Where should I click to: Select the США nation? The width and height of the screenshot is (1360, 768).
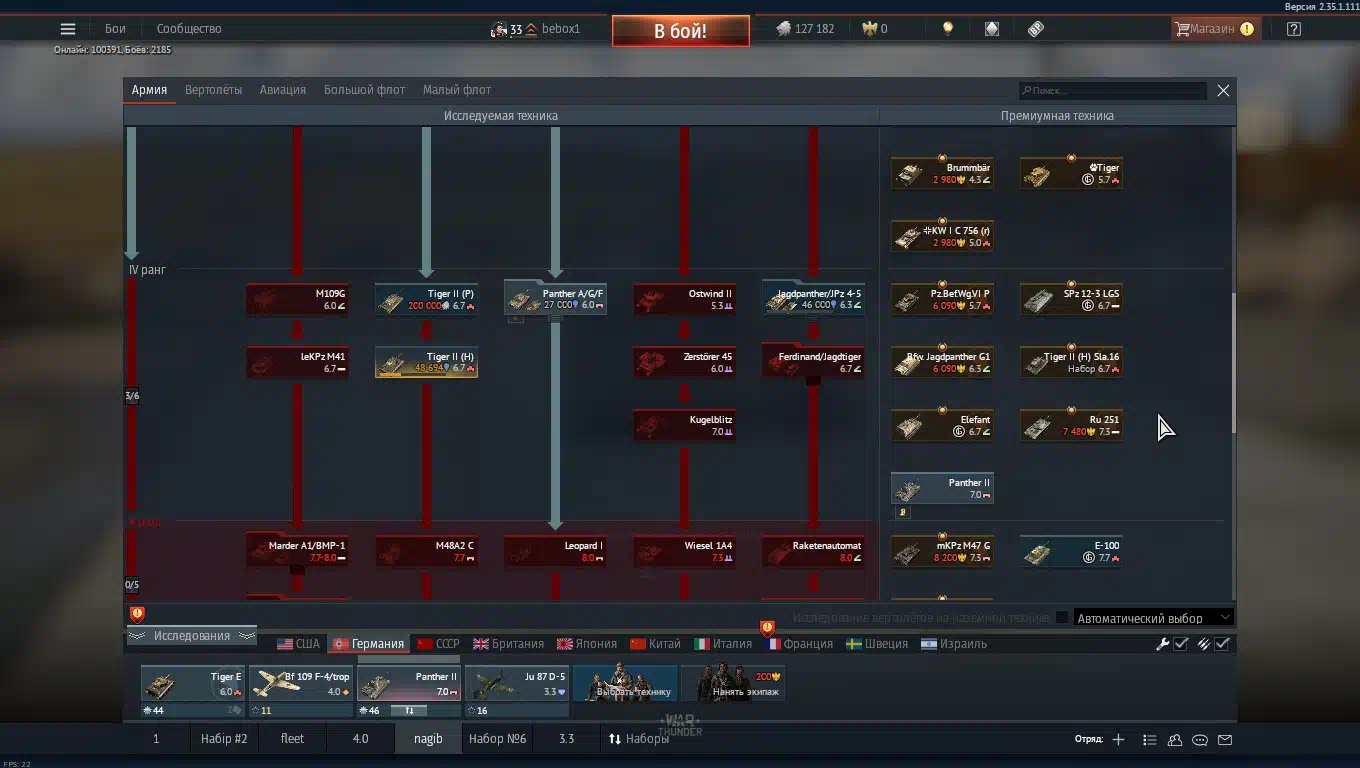(x=298, y=644)
